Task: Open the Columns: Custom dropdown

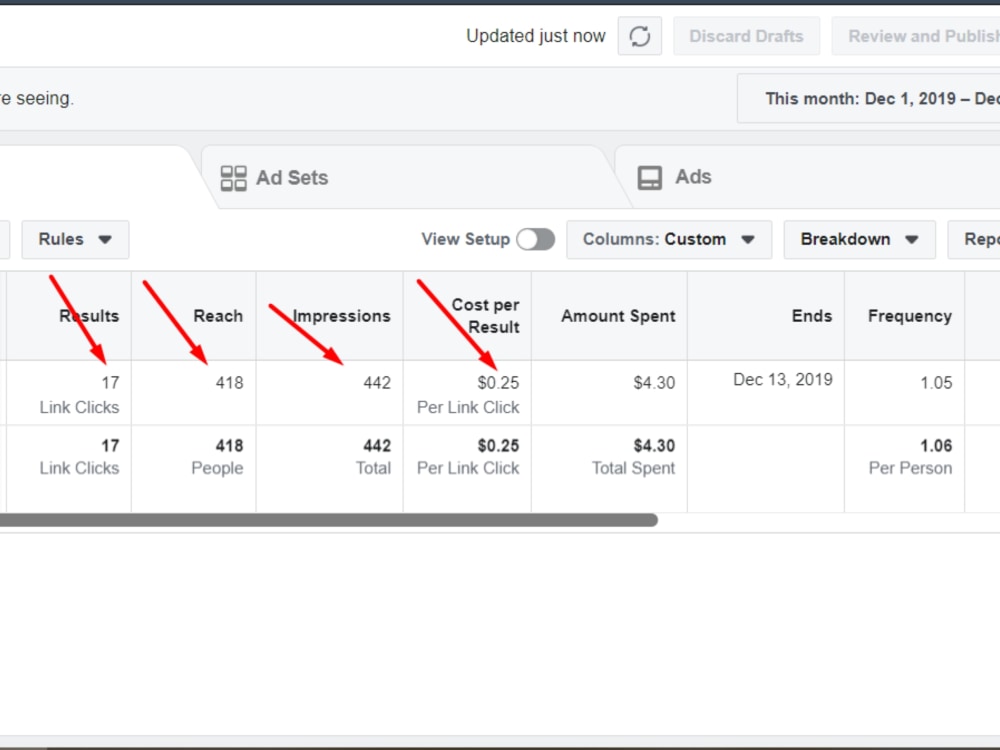Action: [x=669, y=240]
